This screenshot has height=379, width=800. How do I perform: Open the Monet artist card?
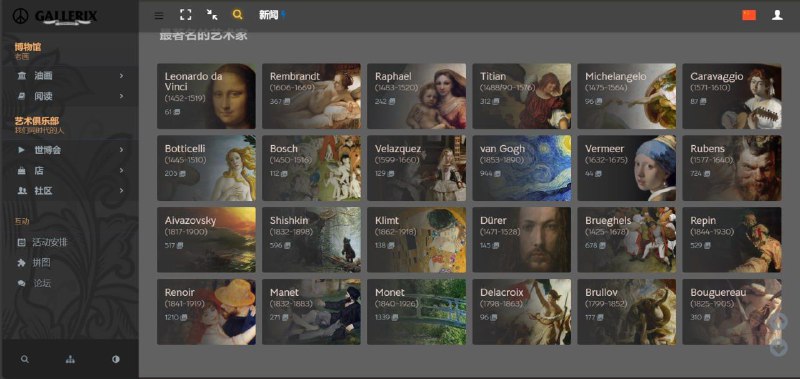pyautogui.click(x=416, y=312)
